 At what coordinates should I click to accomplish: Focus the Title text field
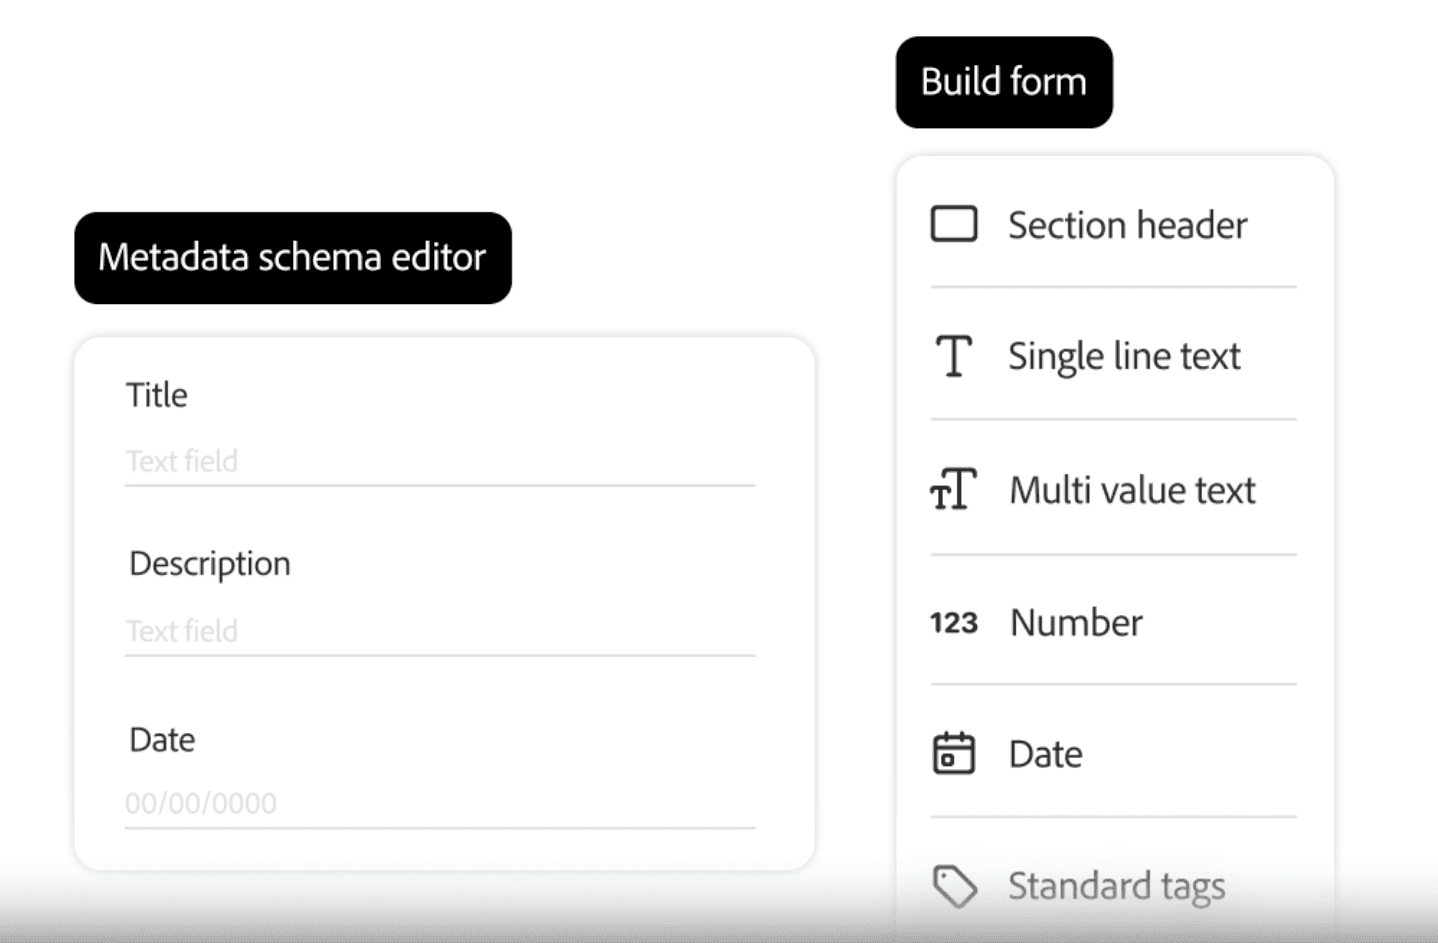[440, 462]
